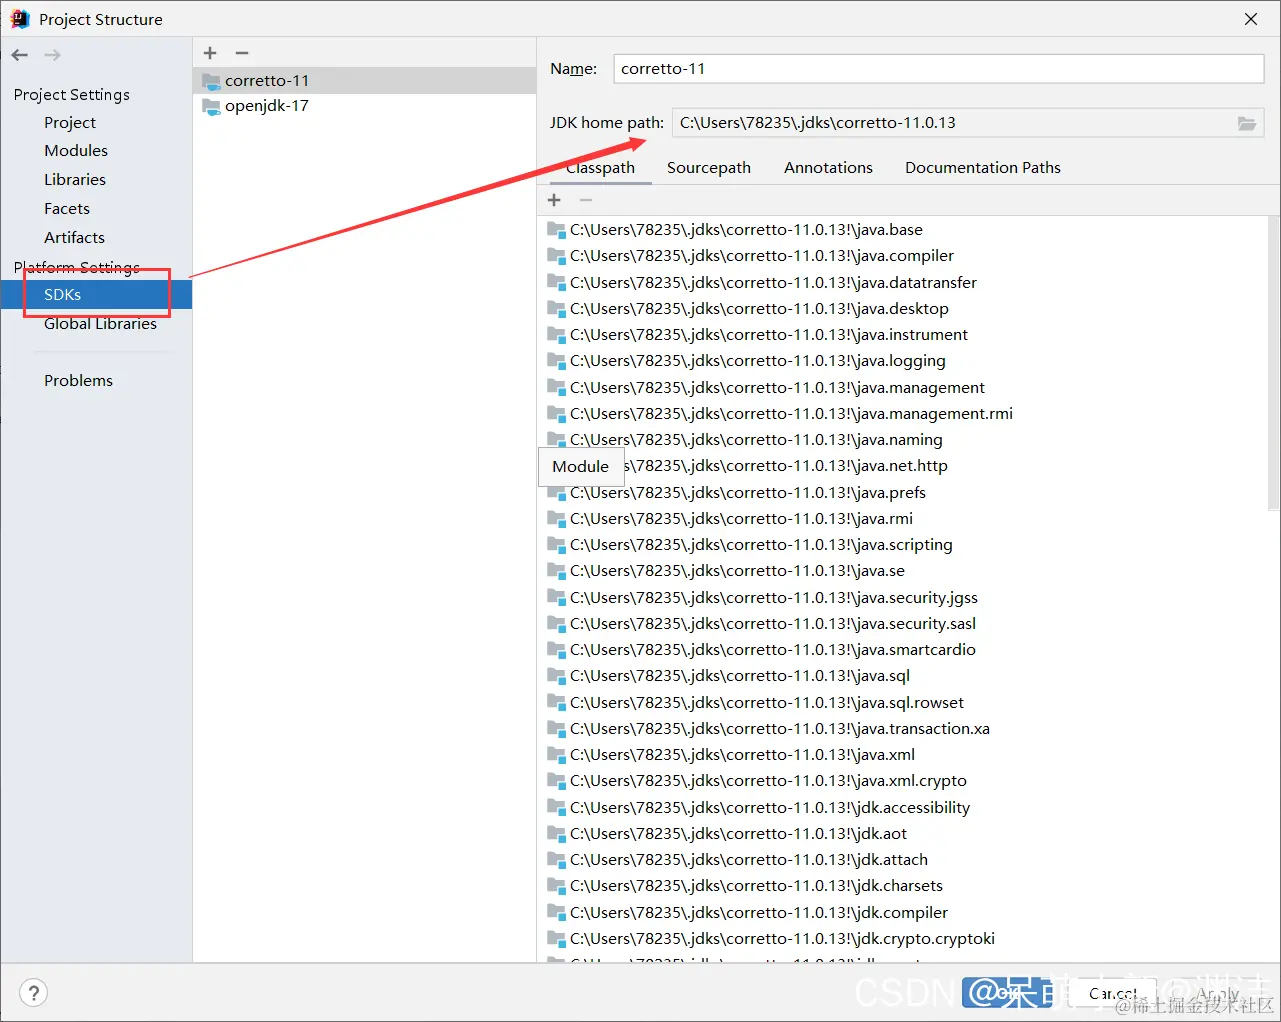1281x1022 pixels.
Task: Select the java.management classpath entry
Action: click(x=777, y=387)
